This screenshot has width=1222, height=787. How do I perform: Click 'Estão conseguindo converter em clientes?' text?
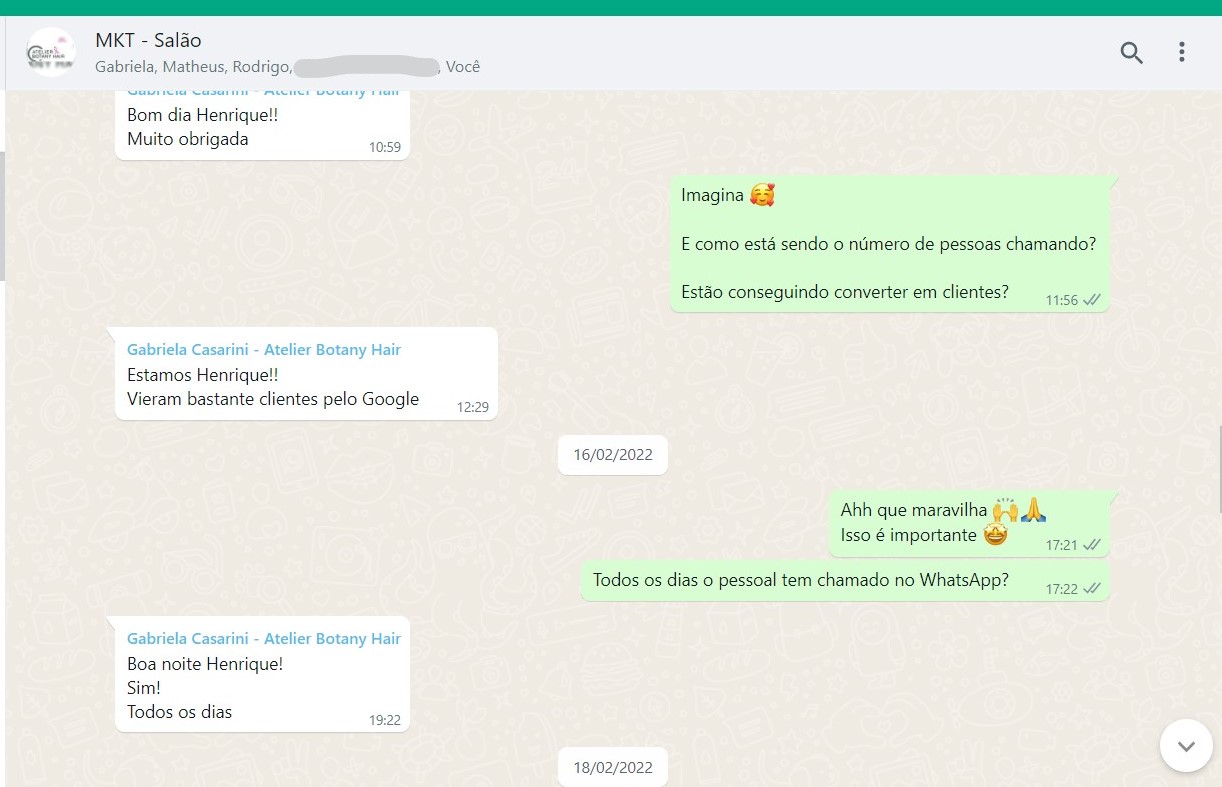pos(845,292)
